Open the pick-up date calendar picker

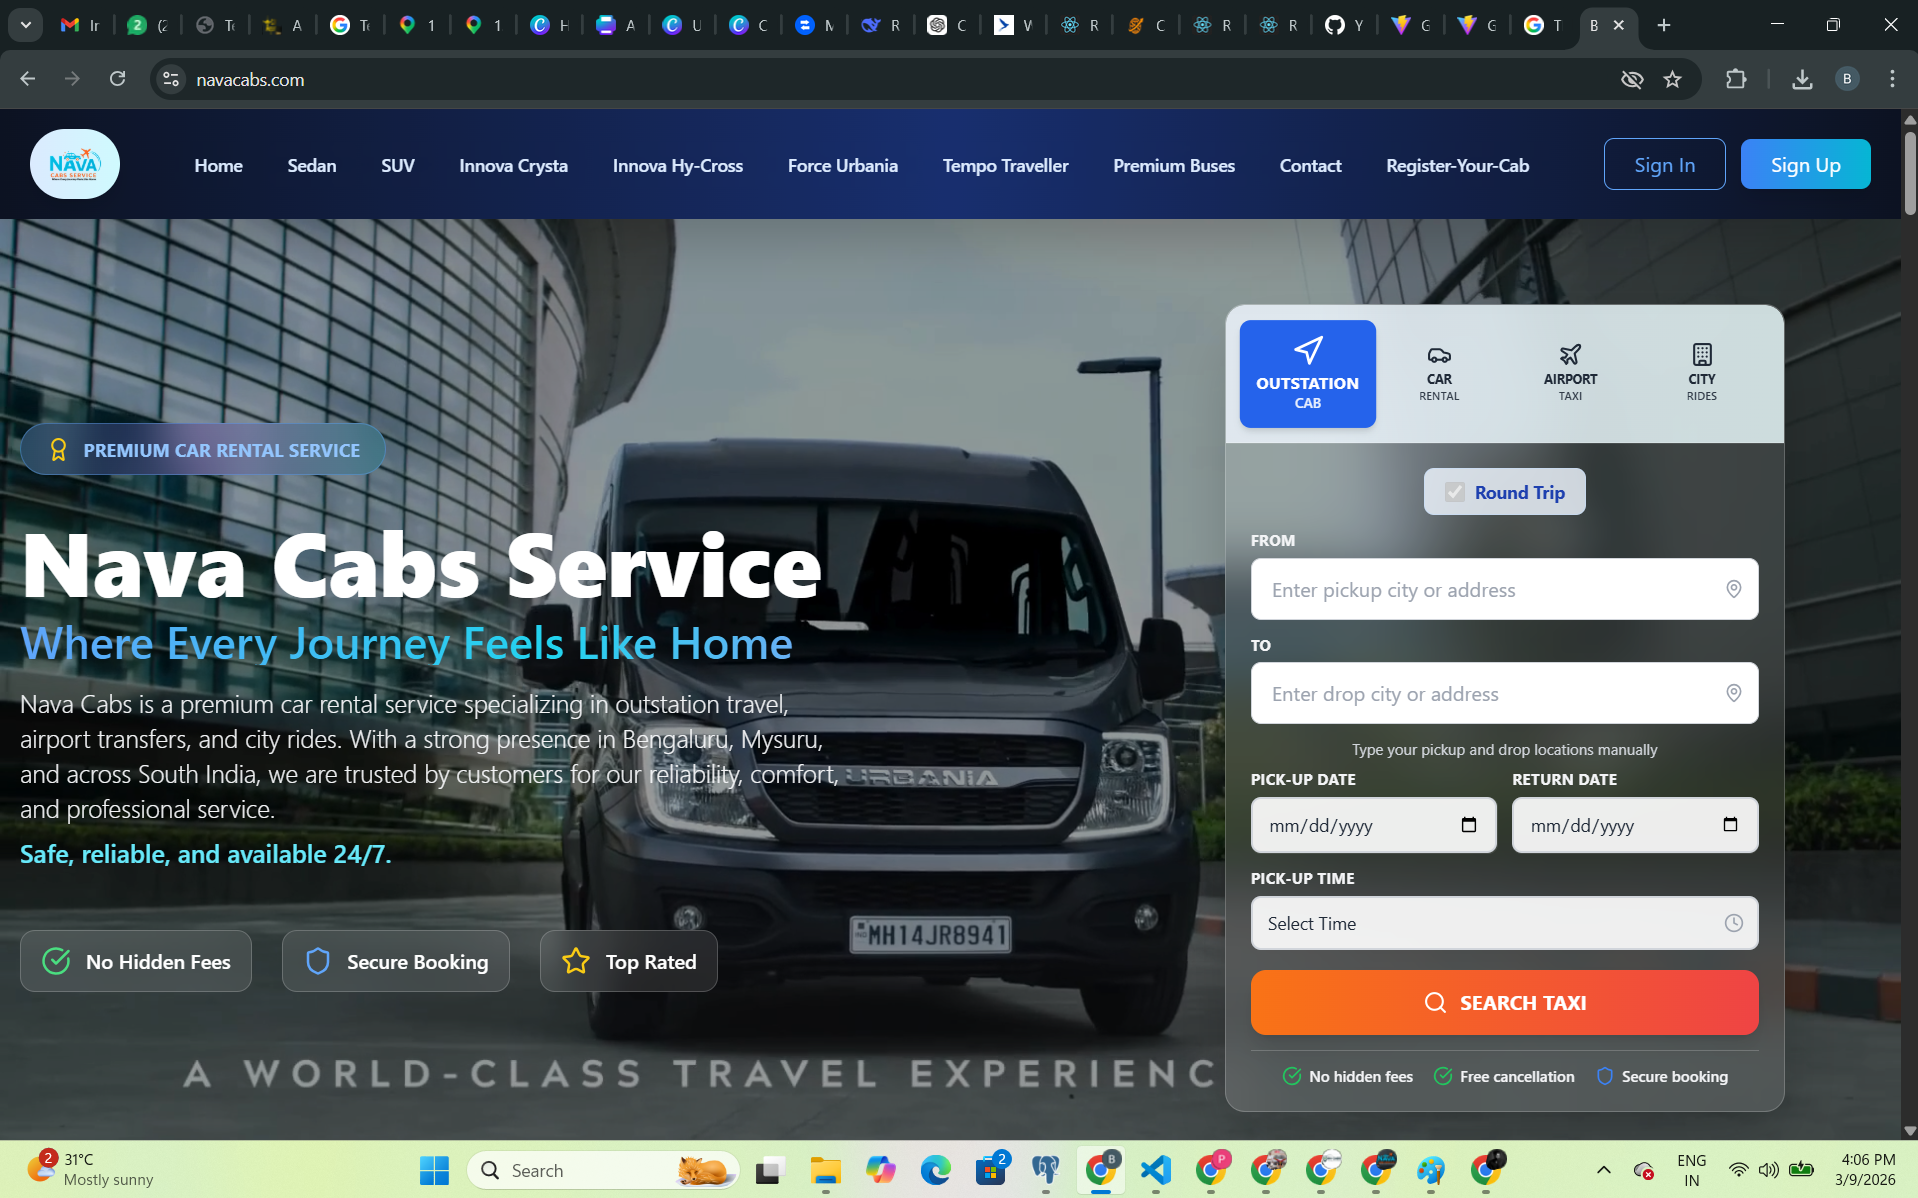tap(1468, 825)
